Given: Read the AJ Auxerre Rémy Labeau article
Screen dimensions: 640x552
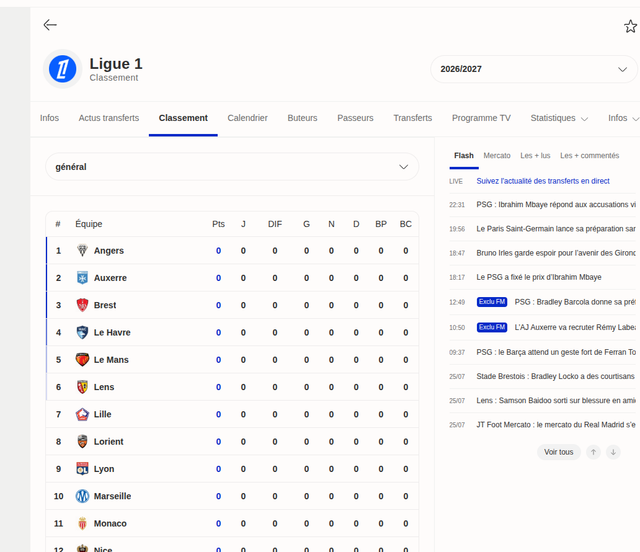Looking at the screenshot, I should tap(575, 327).
